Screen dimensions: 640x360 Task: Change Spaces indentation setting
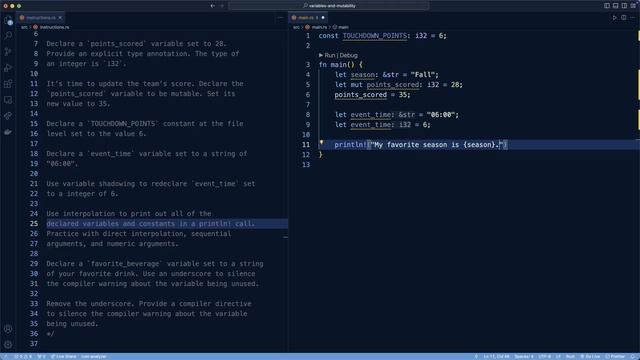tap(524, 356)
